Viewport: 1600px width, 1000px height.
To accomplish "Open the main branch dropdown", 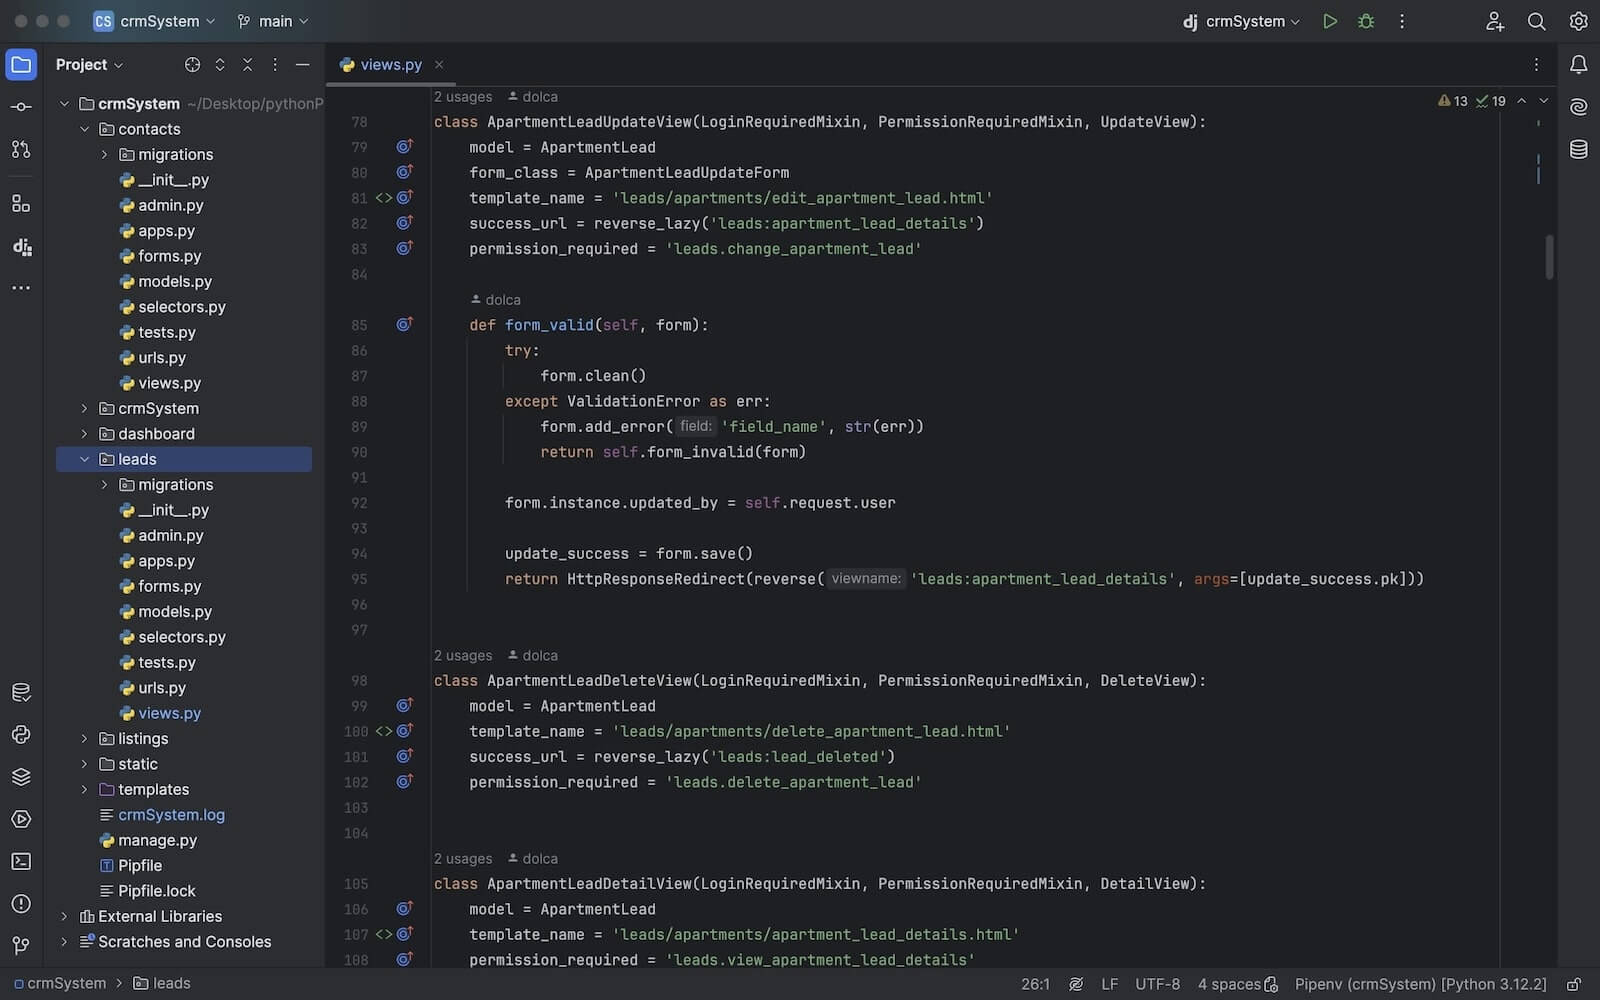I will 273,21.
